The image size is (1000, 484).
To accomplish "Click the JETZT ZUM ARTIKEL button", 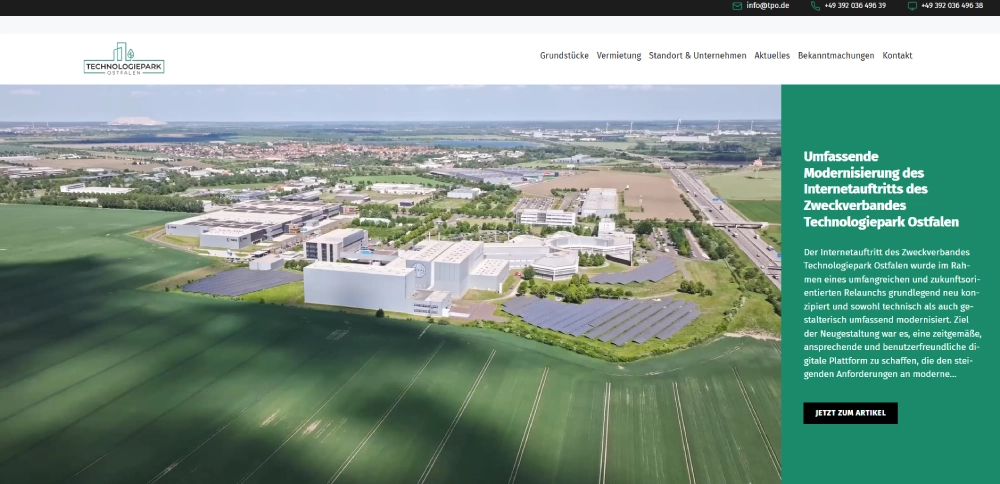I will coord(850,413).
